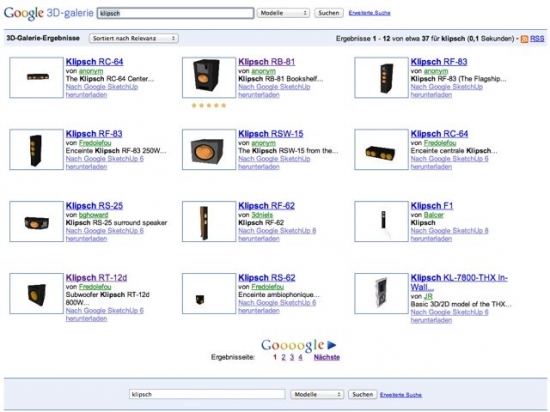
Task: Open the Klipsch RF-62 model link
Action: (x=267, y=205)
